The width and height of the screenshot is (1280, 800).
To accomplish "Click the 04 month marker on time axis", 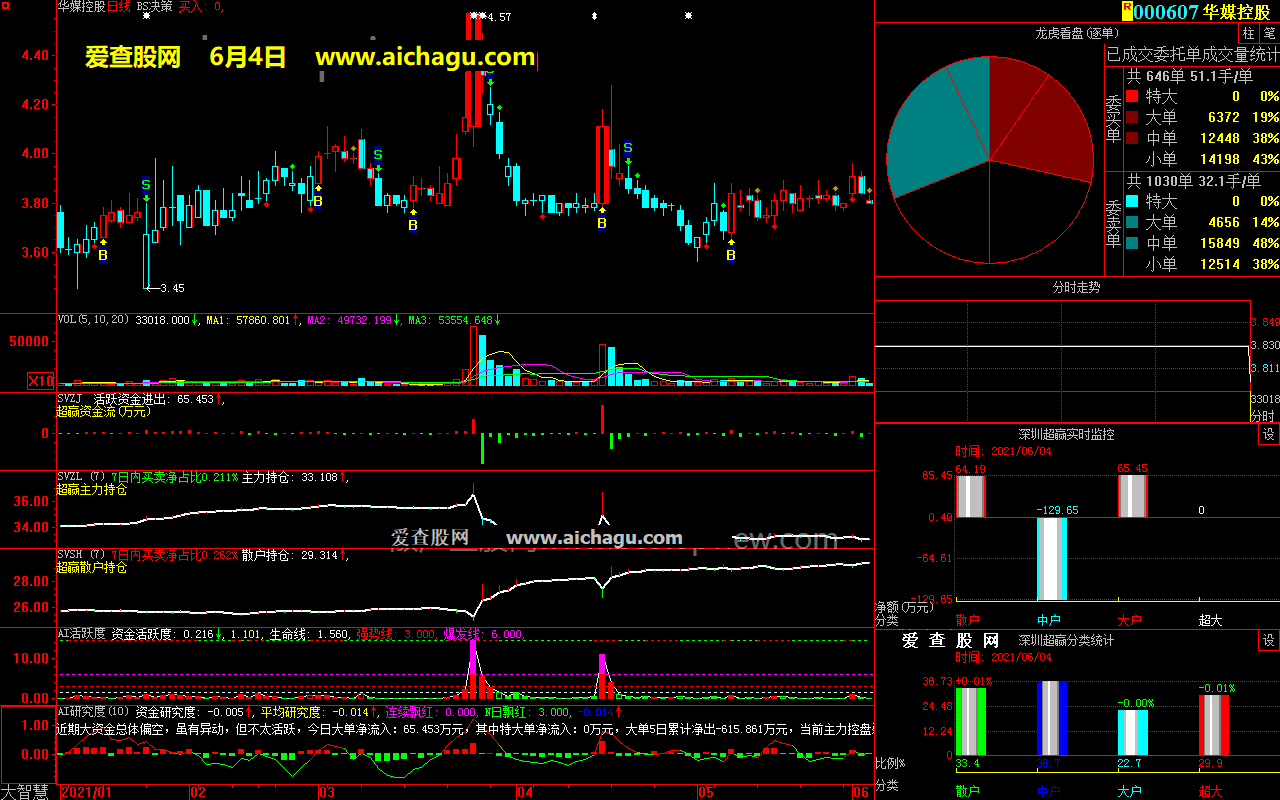I will (x=524, y=792).
